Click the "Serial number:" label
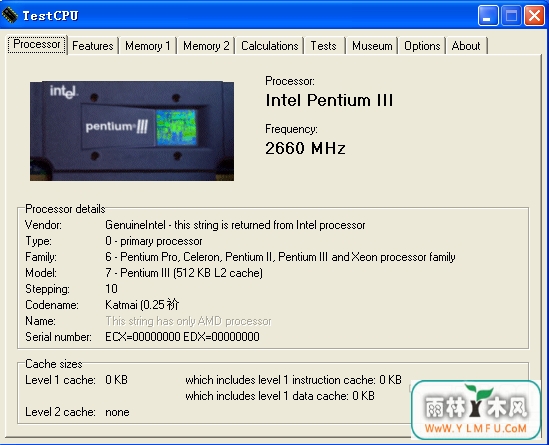The height and width of the screenshot is (445, 549). coord(58,337)
